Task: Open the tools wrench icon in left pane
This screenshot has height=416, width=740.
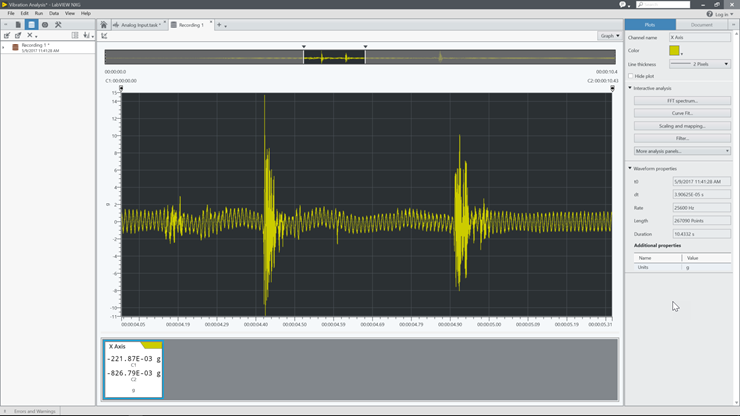Action: click(58, 25)
